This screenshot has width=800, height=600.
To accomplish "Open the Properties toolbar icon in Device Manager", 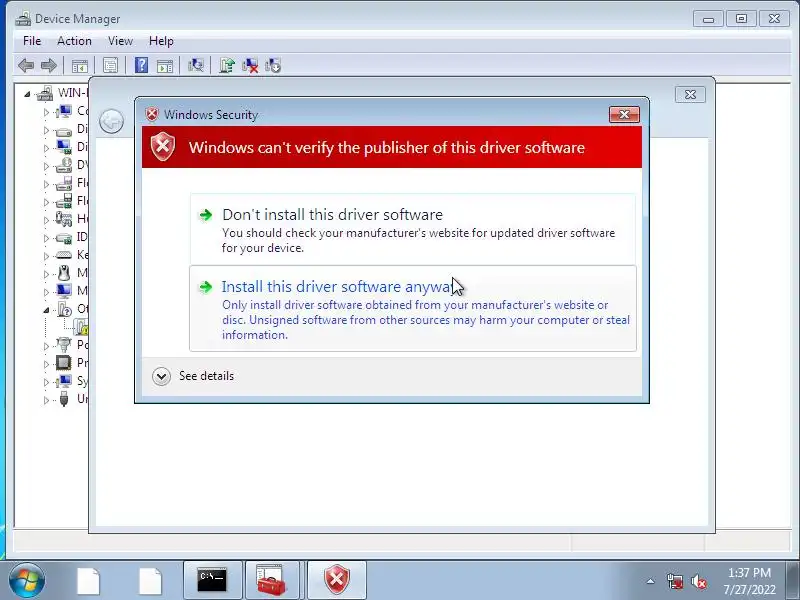I will pos(110,65).
